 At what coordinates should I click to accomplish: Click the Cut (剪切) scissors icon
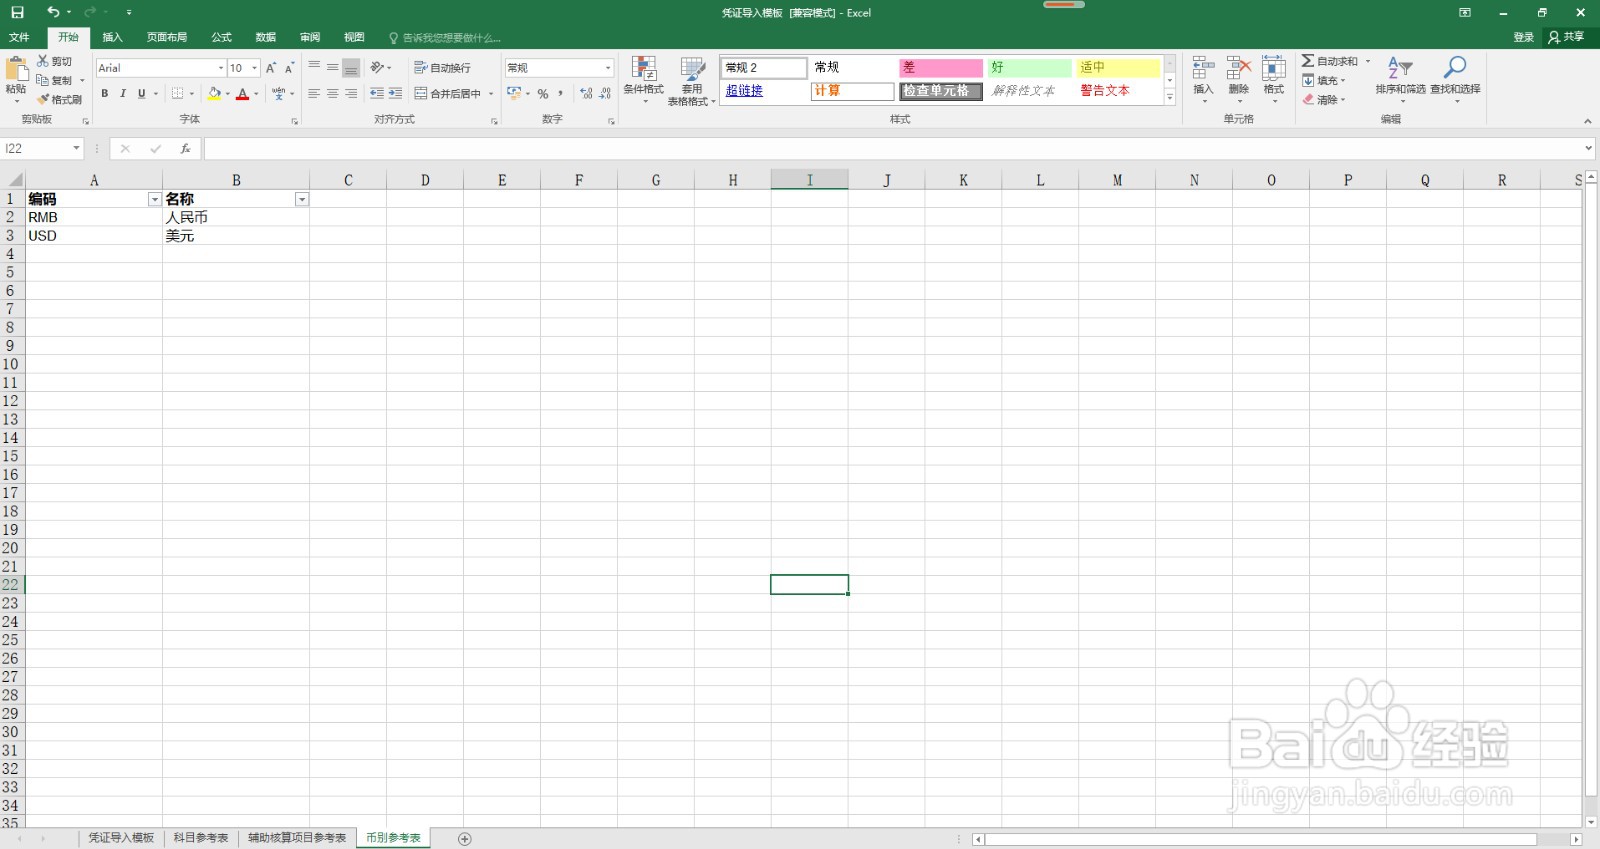click(43, 61)
